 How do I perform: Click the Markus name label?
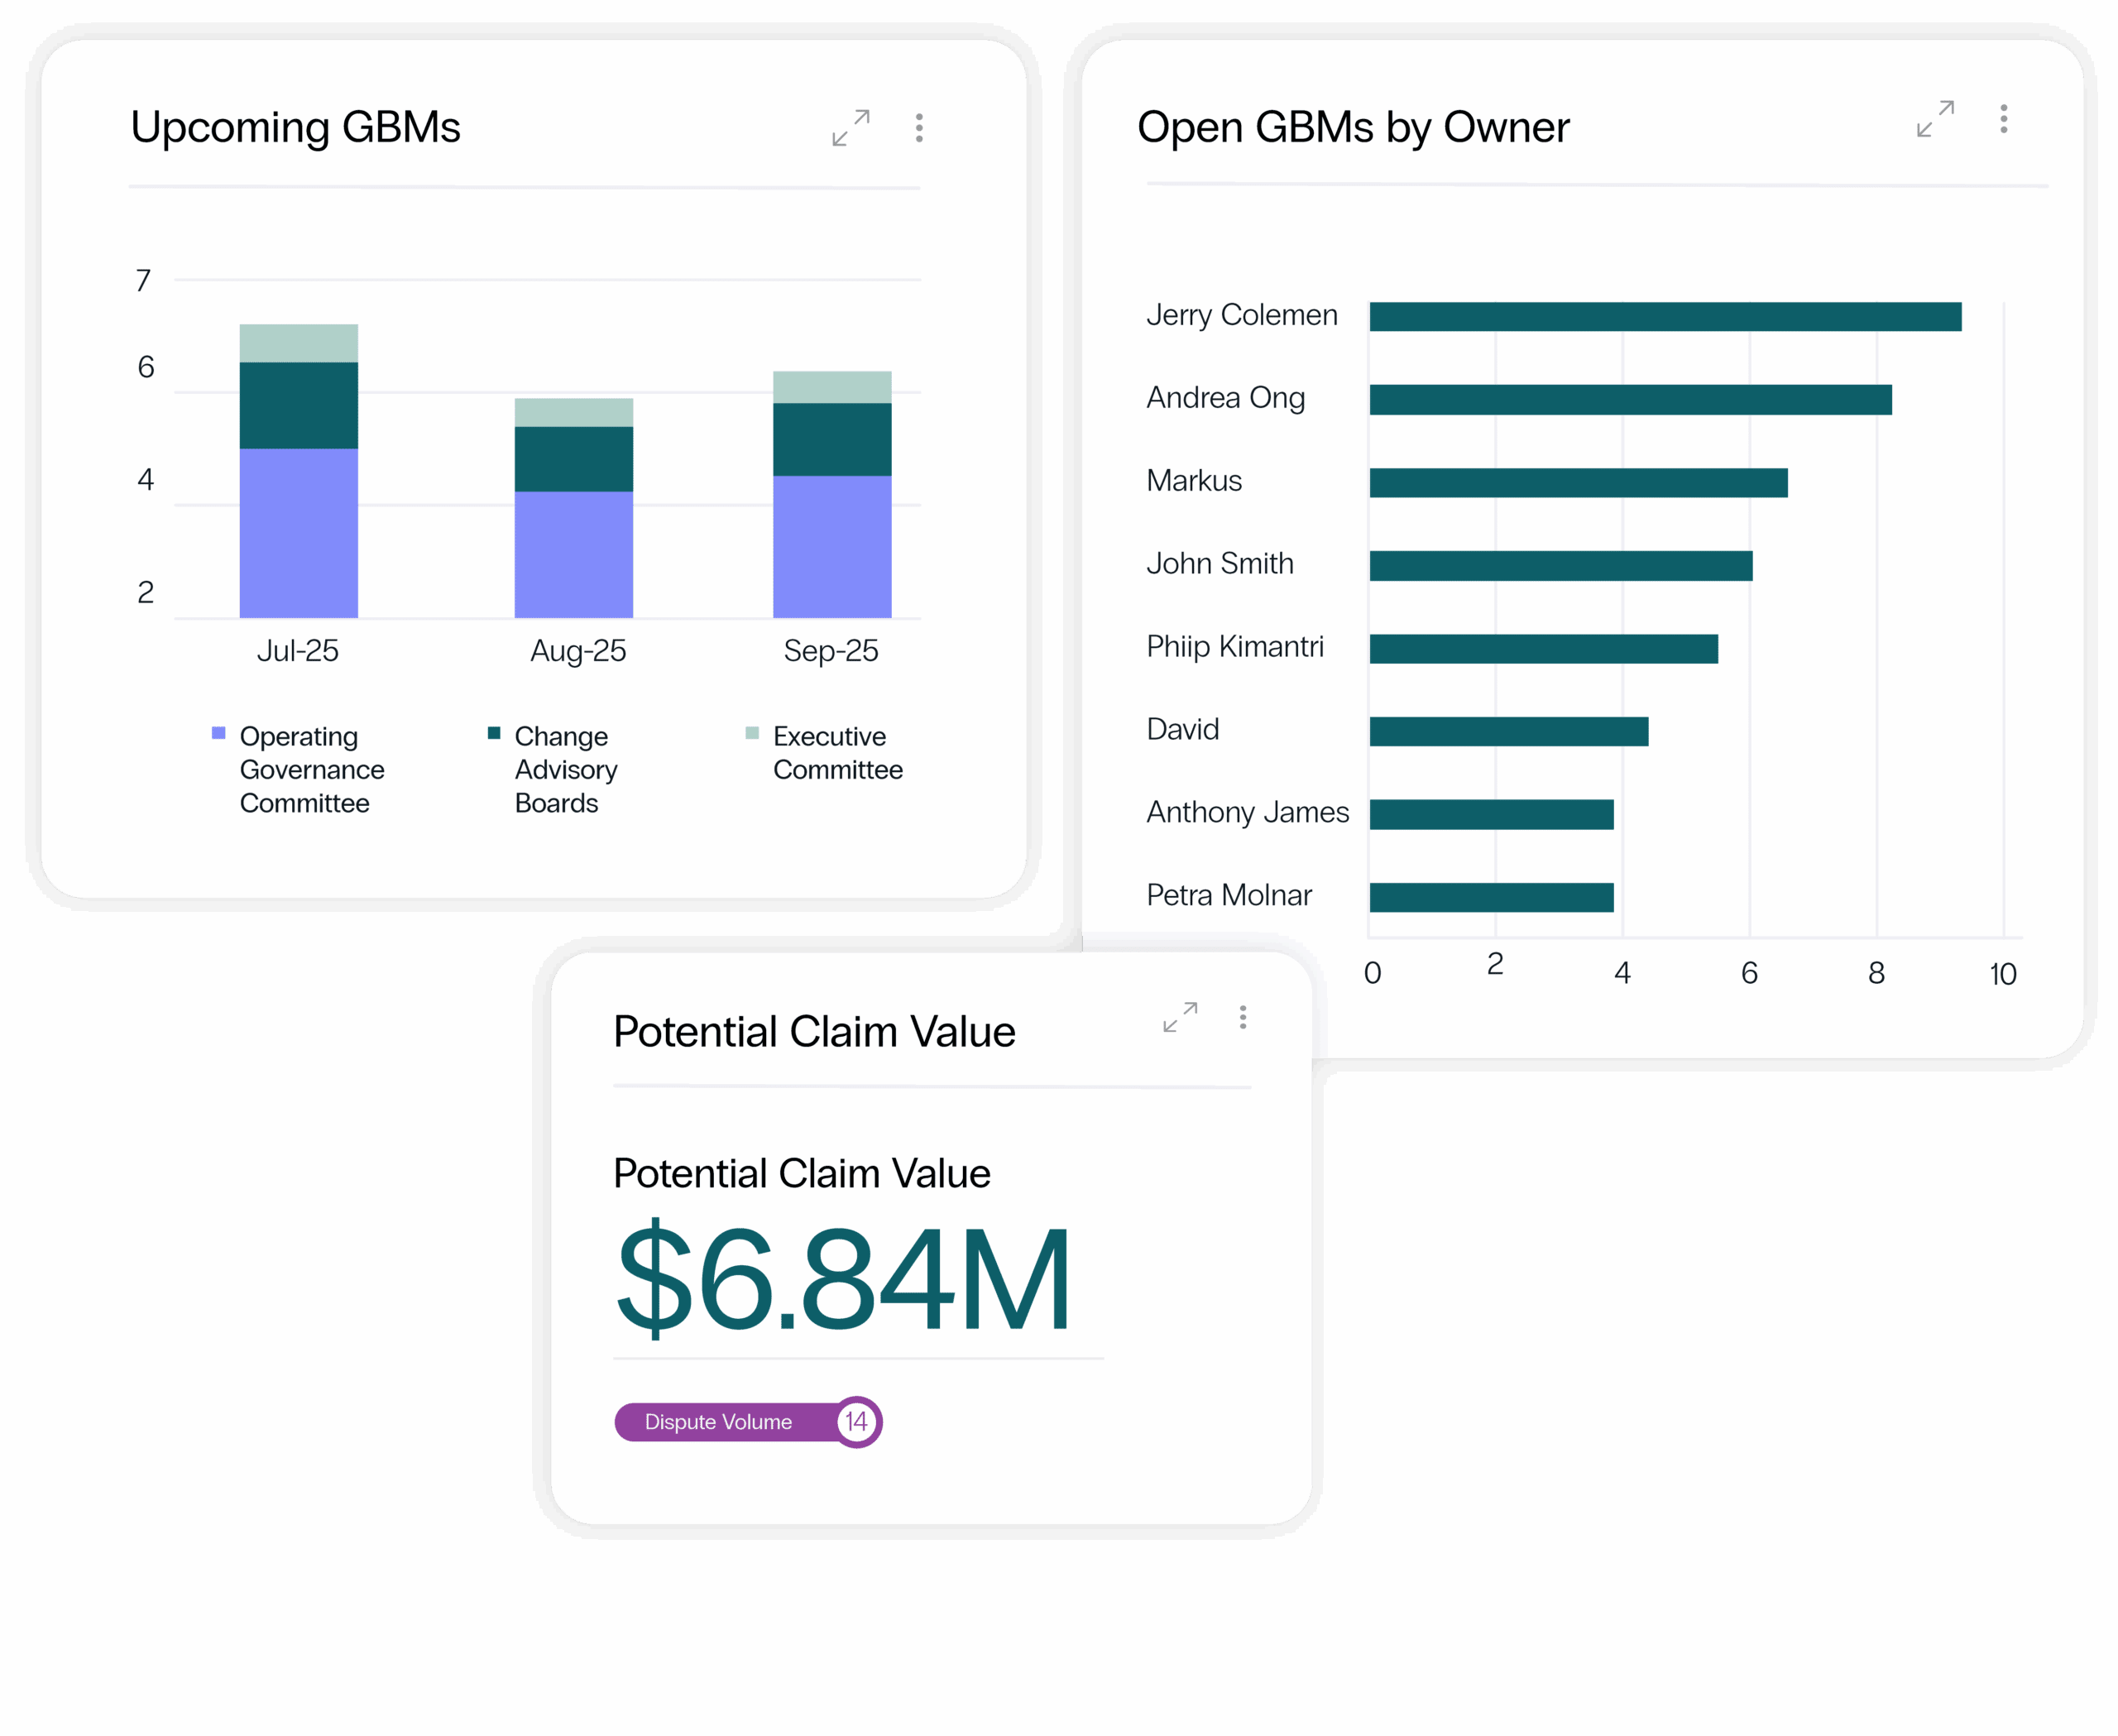click(x=1194, y=481)
